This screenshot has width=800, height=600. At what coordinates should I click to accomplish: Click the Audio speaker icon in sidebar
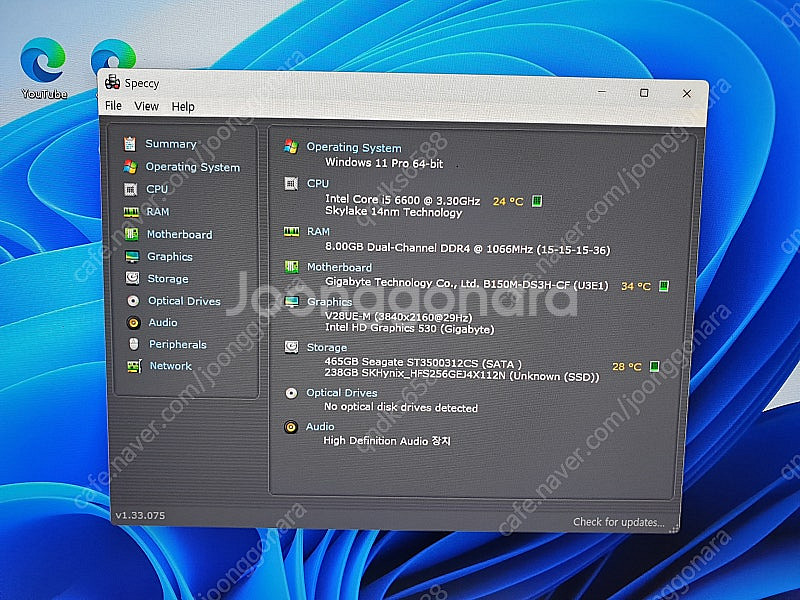pos(132,323)
